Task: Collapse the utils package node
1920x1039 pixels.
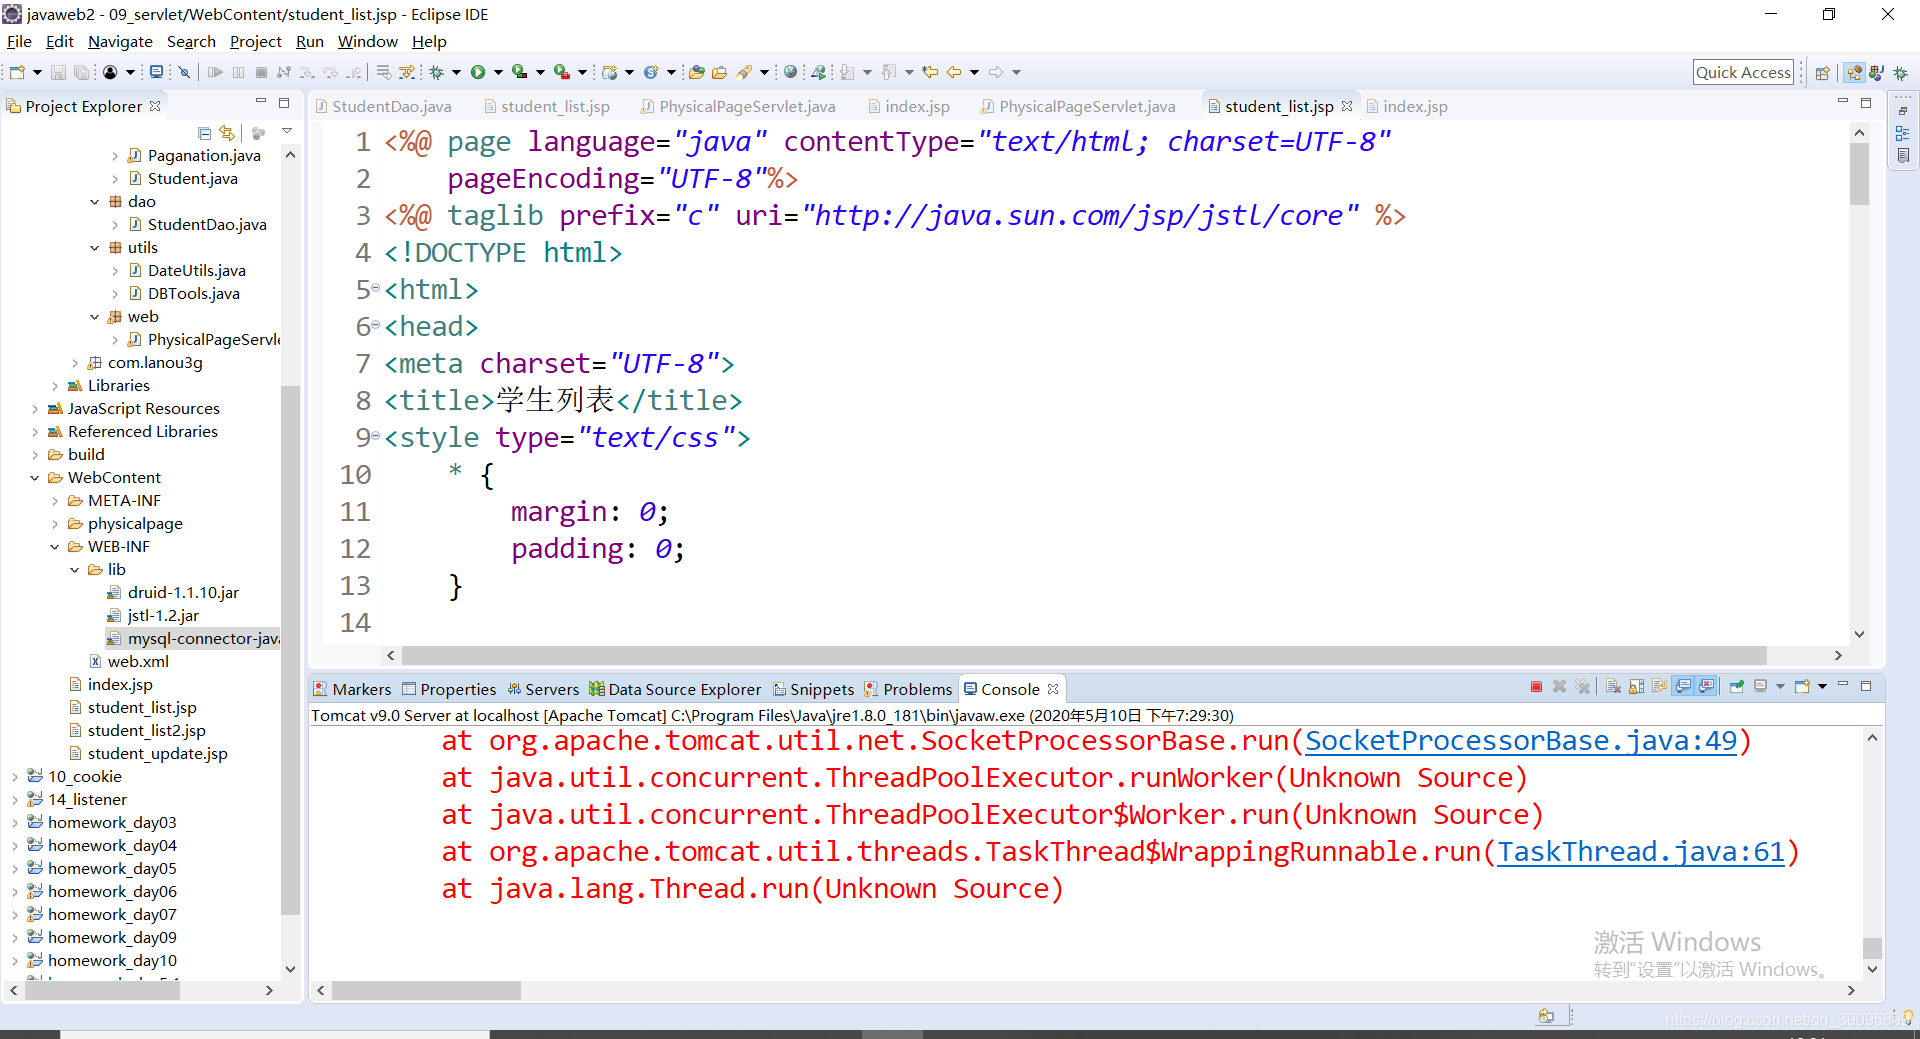Action: tap(95, 248)
